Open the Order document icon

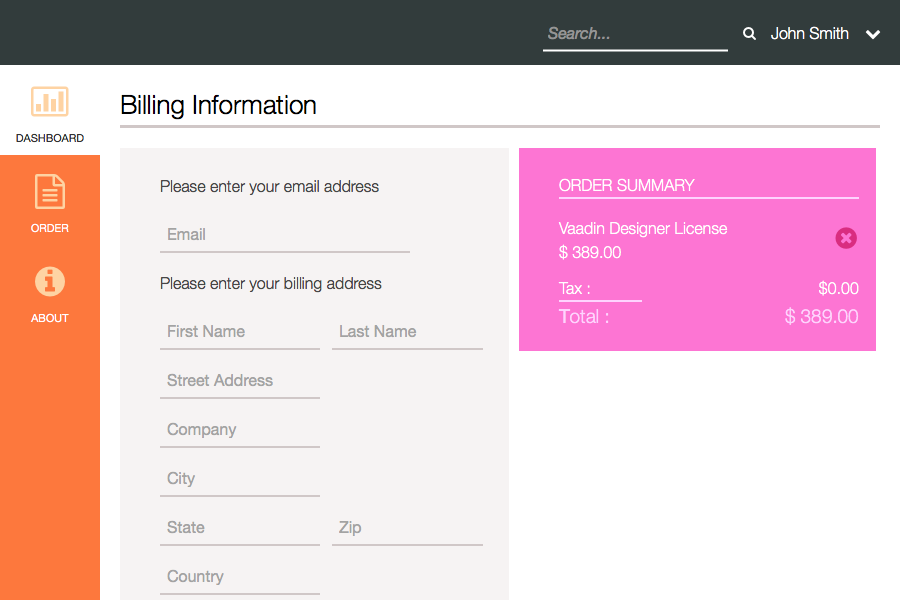pyautogui.click(x=50, y=191)
